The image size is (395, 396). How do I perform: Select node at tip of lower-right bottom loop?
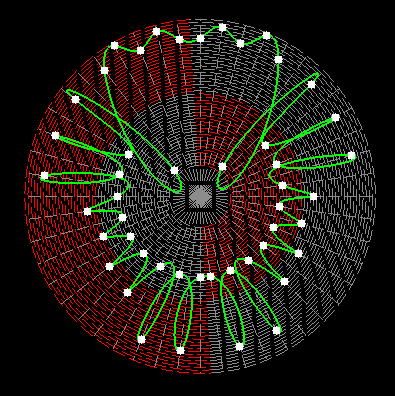point(276,330)
